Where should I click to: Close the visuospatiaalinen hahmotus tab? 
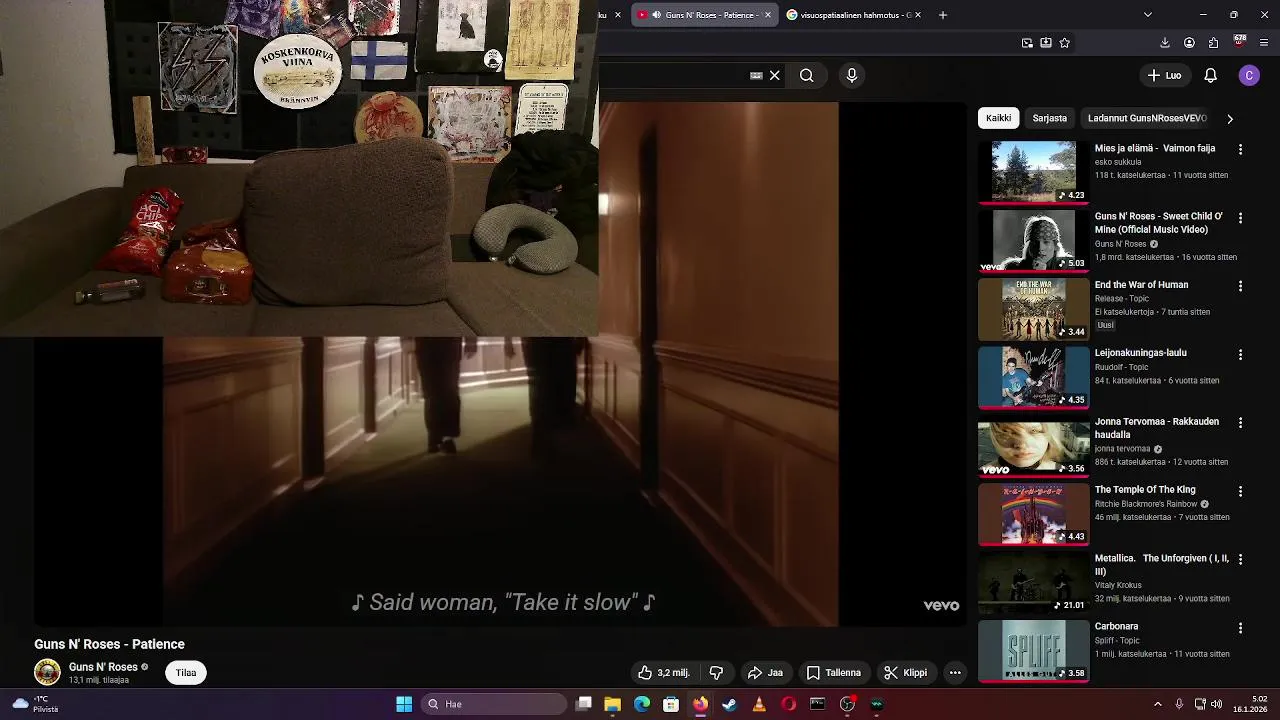pos(918,15)
